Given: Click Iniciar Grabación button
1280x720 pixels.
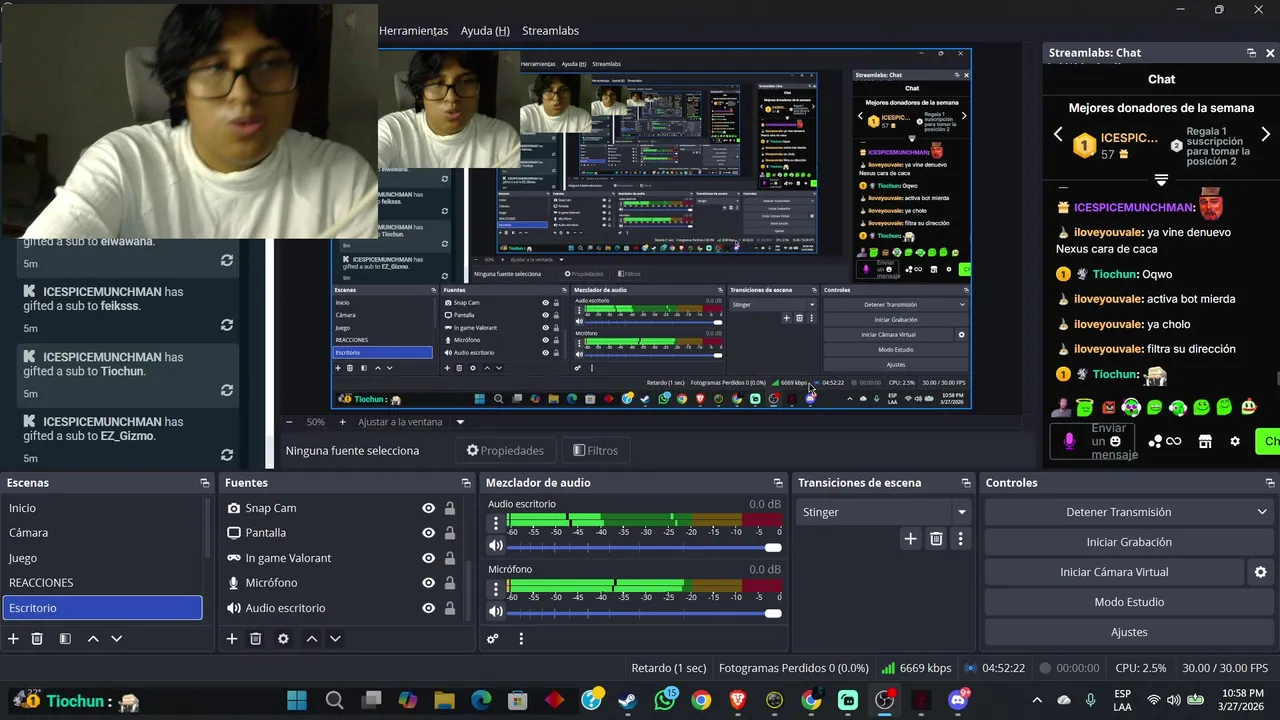Looking at the screenshot, I should click(1129, 542).
